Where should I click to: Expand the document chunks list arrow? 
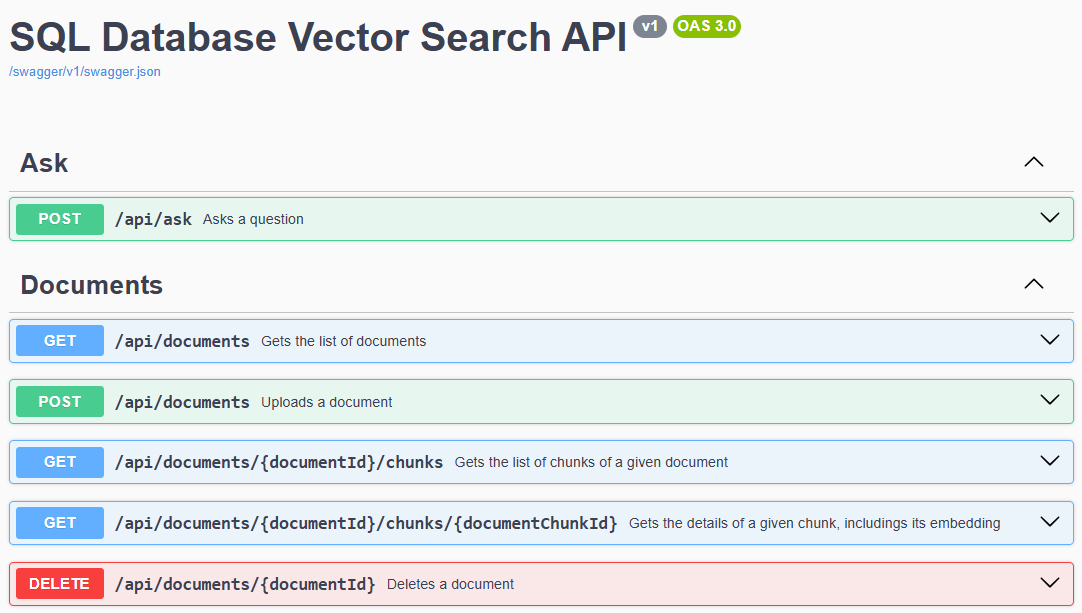(x=1049, y=461)
